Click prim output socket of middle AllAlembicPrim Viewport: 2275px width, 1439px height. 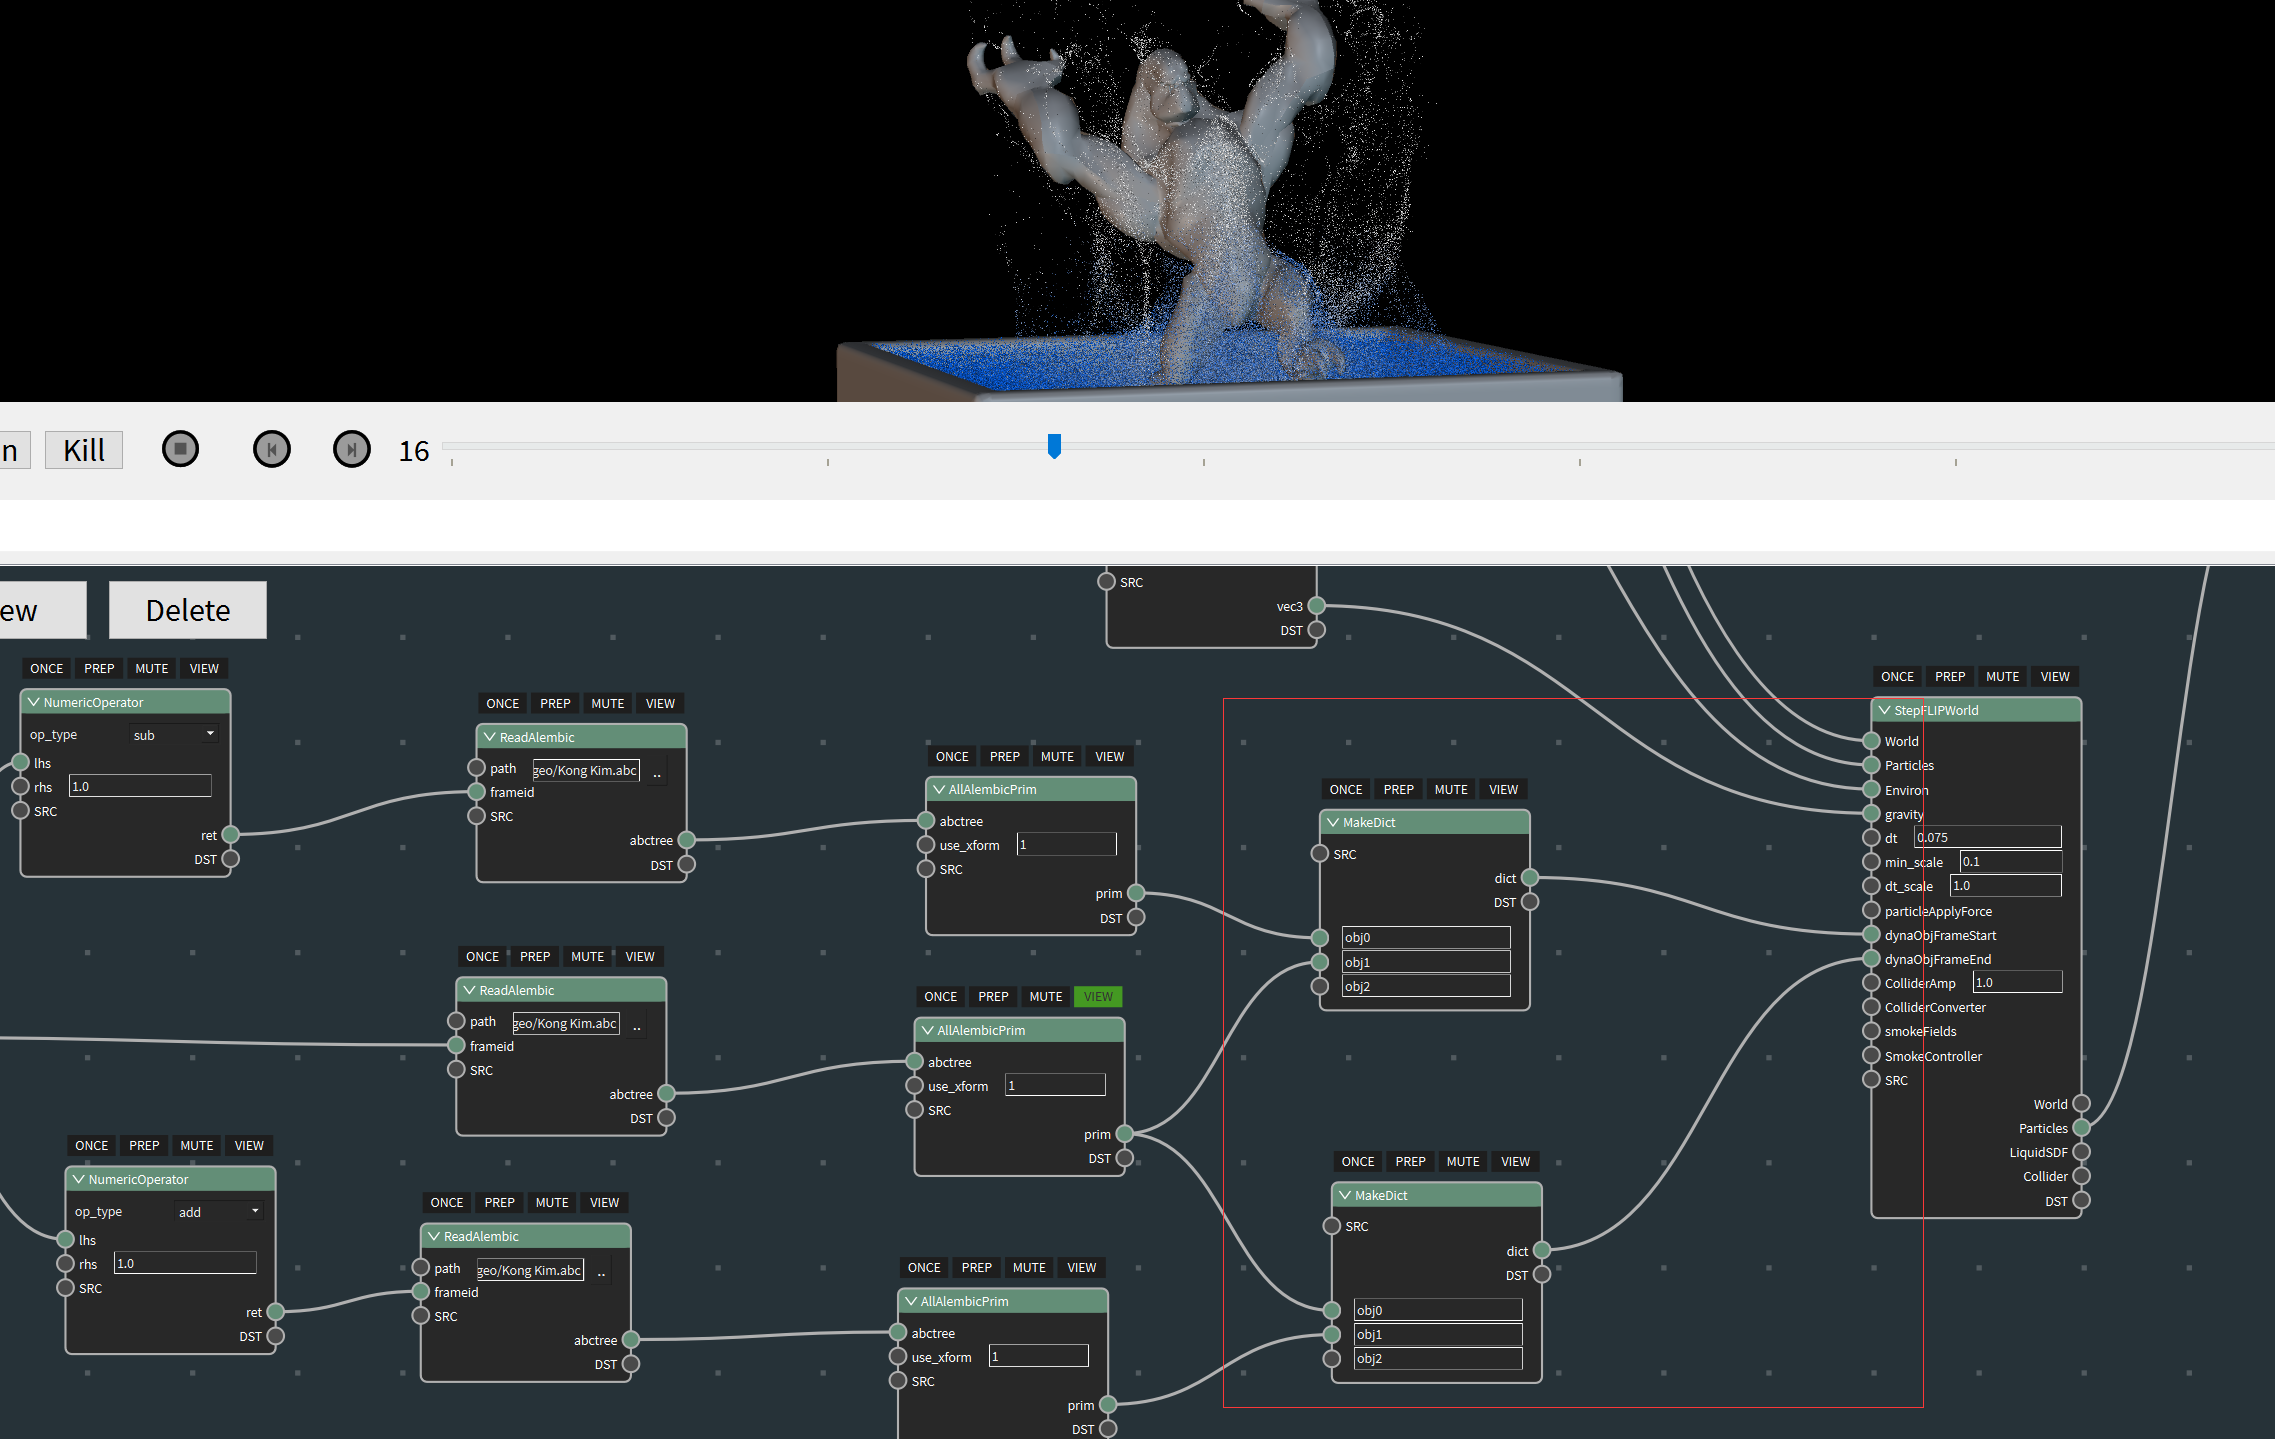tap(1124, 1134)
